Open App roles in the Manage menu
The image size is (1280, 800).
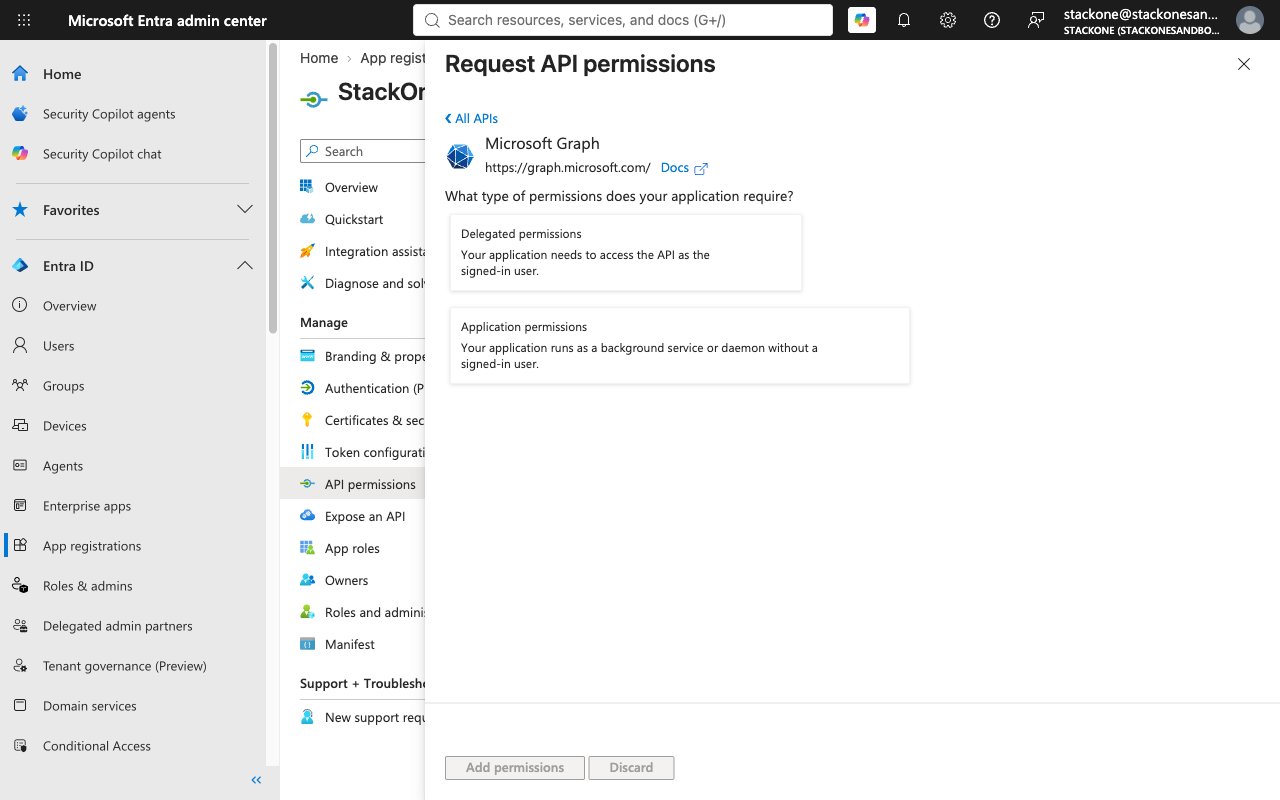352,548
